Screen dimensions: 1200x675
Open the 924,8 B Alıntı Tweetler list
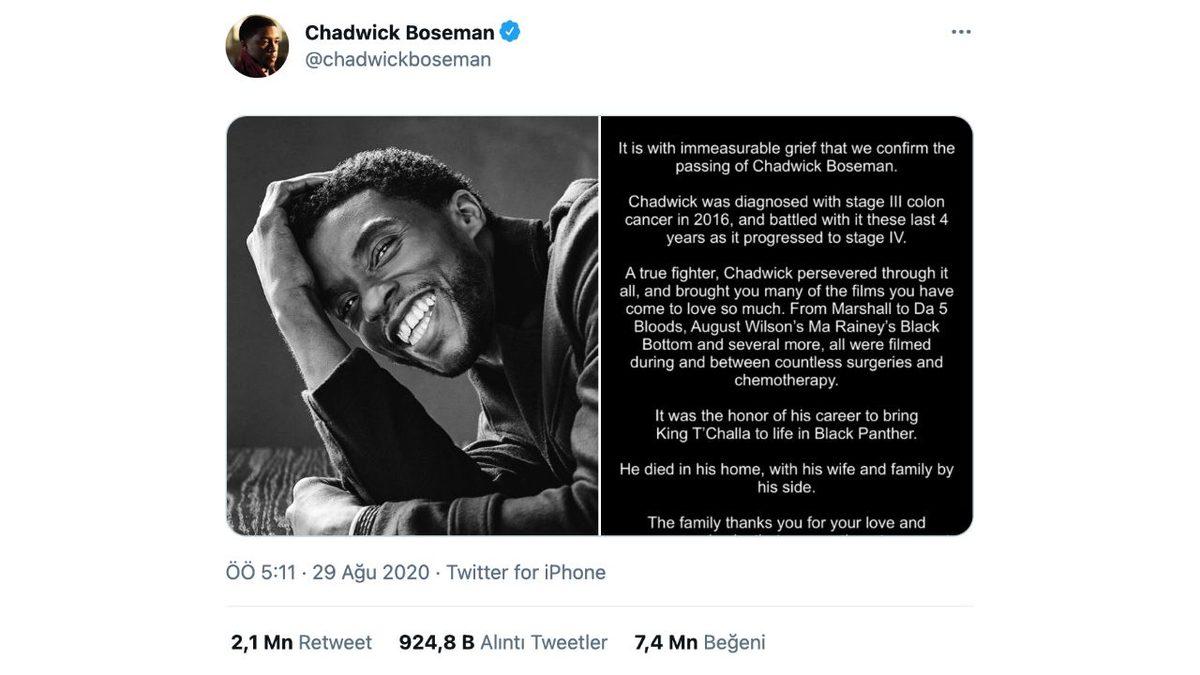tap(491, 641)
